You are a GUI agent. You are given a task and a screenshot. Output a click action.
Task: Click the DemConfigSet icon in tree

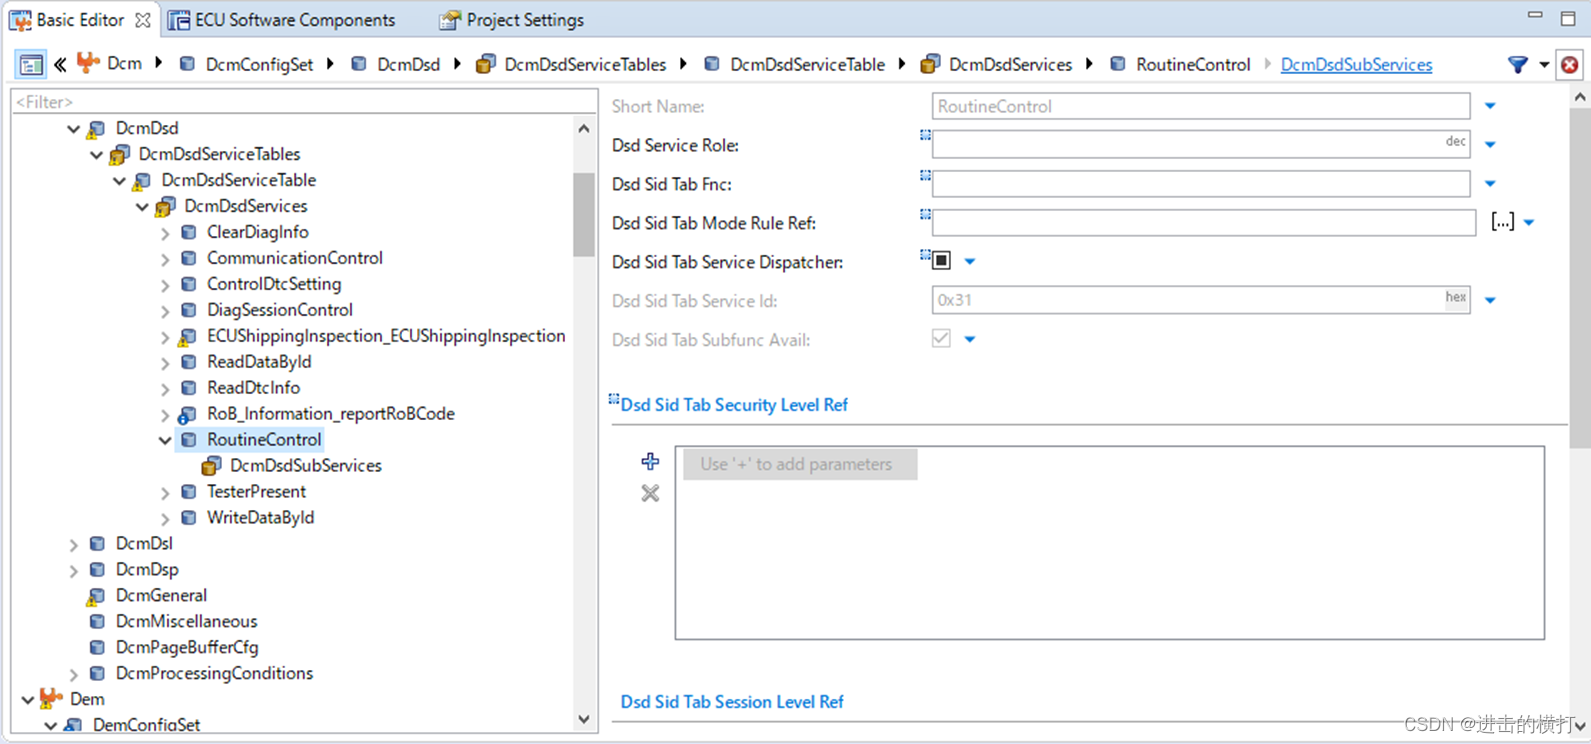[73, 725]
